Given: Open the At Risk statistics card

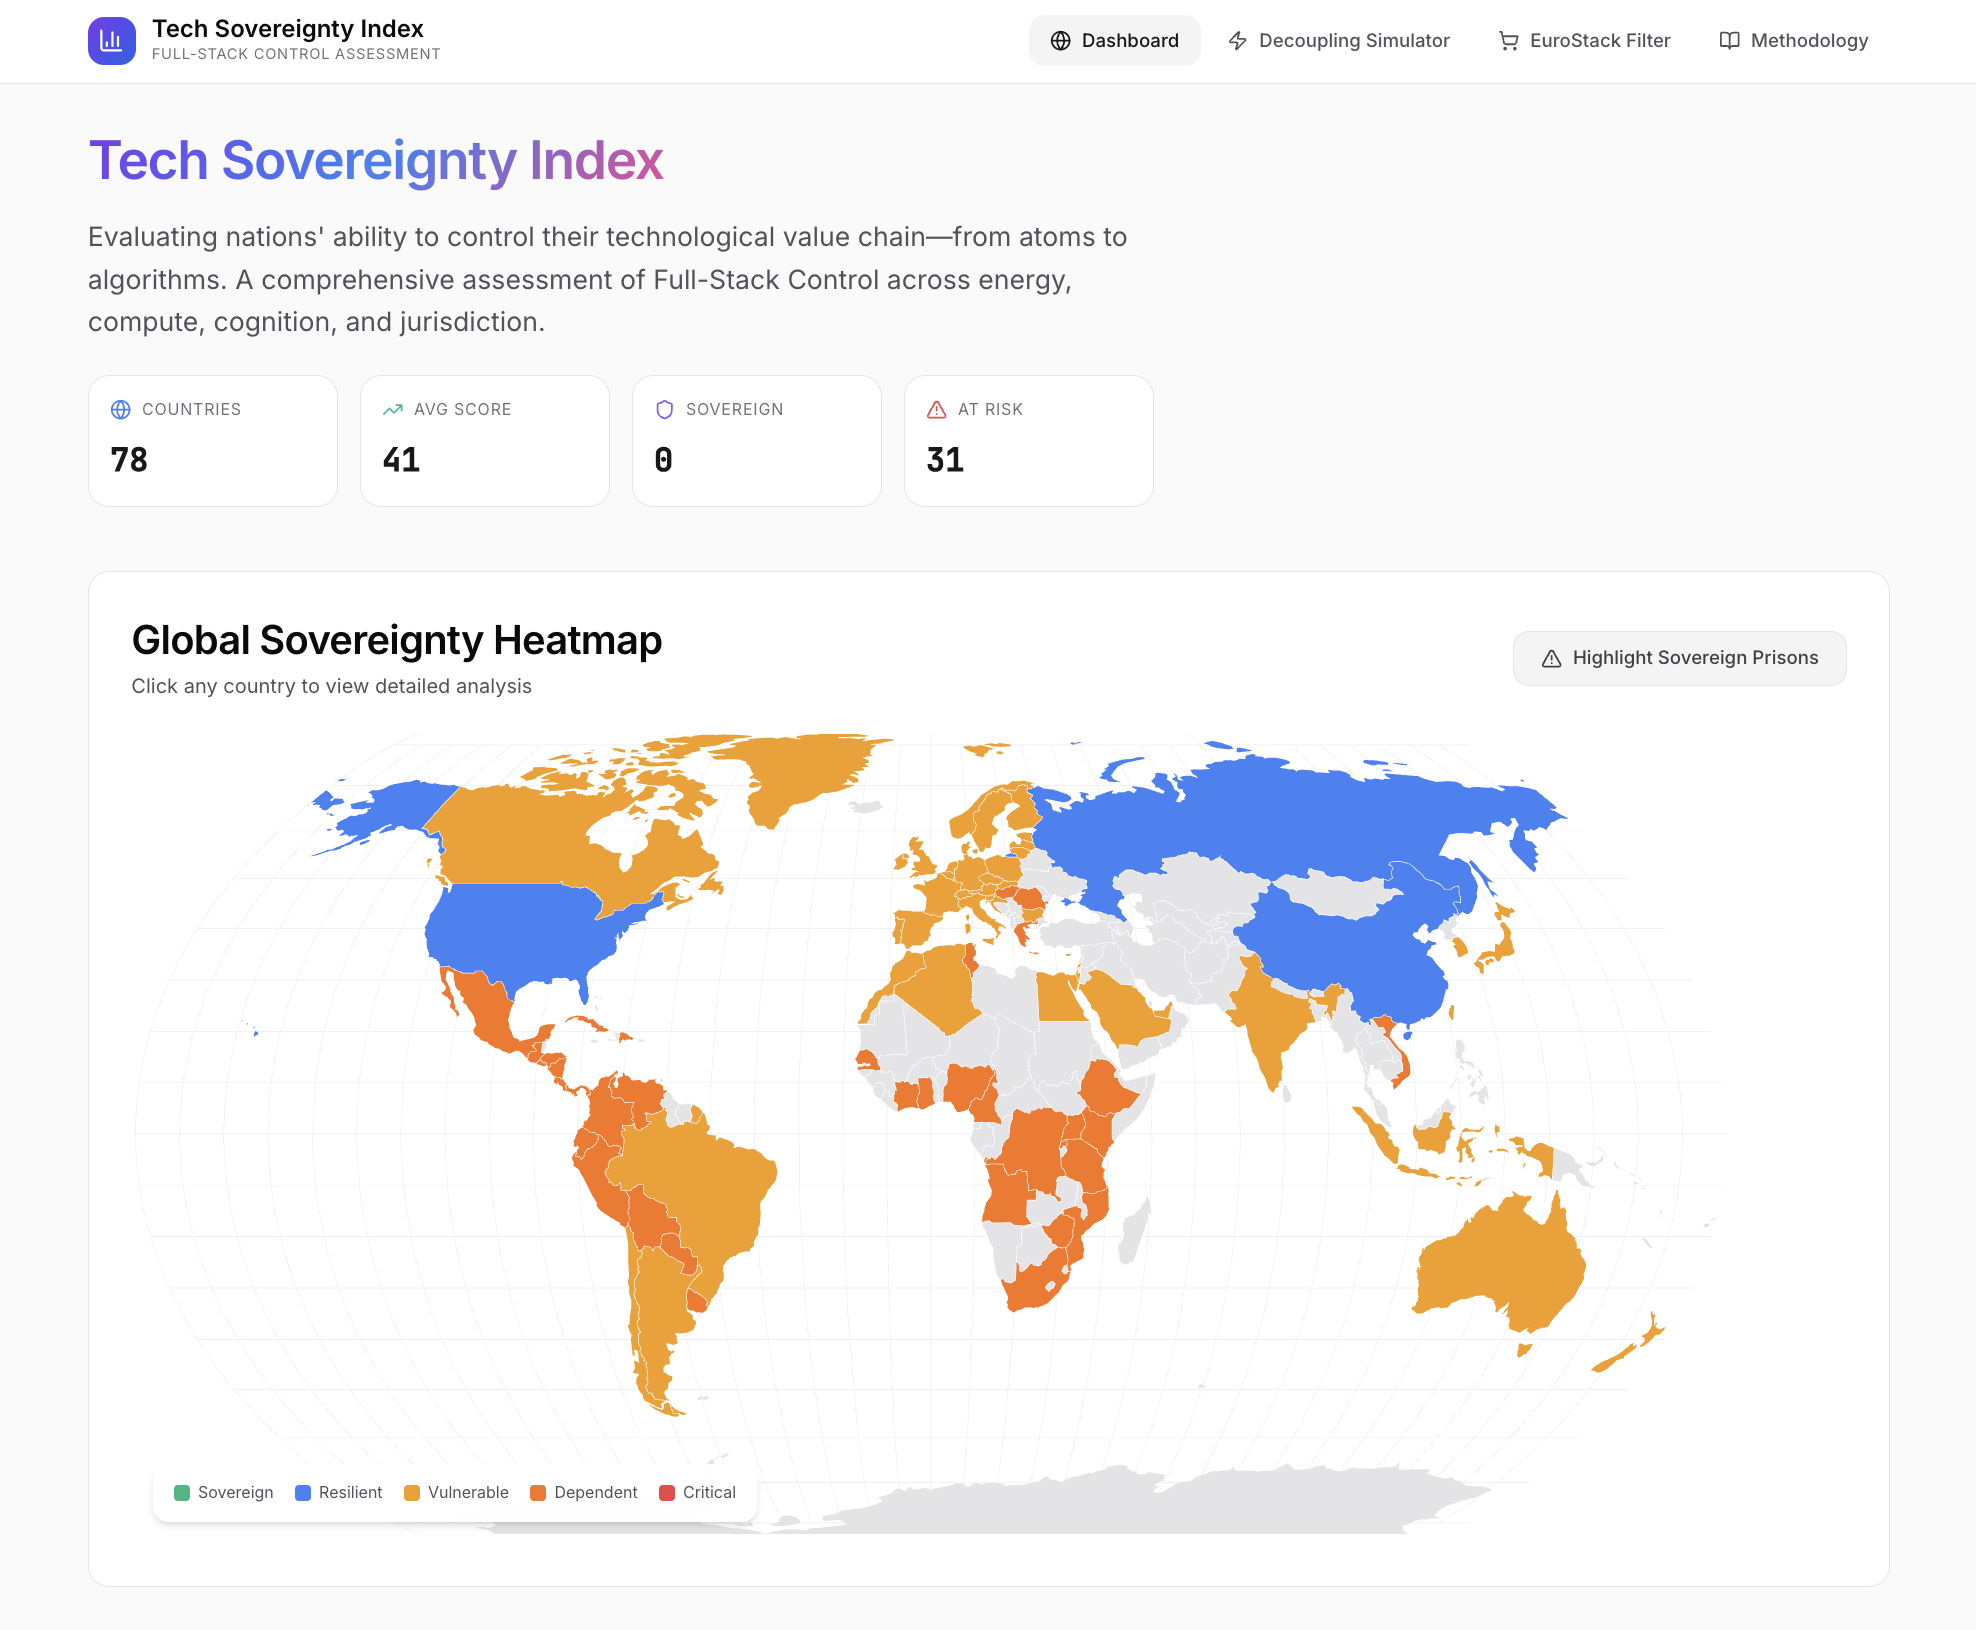Looking at the screenshot, I should pos(1028,441).
